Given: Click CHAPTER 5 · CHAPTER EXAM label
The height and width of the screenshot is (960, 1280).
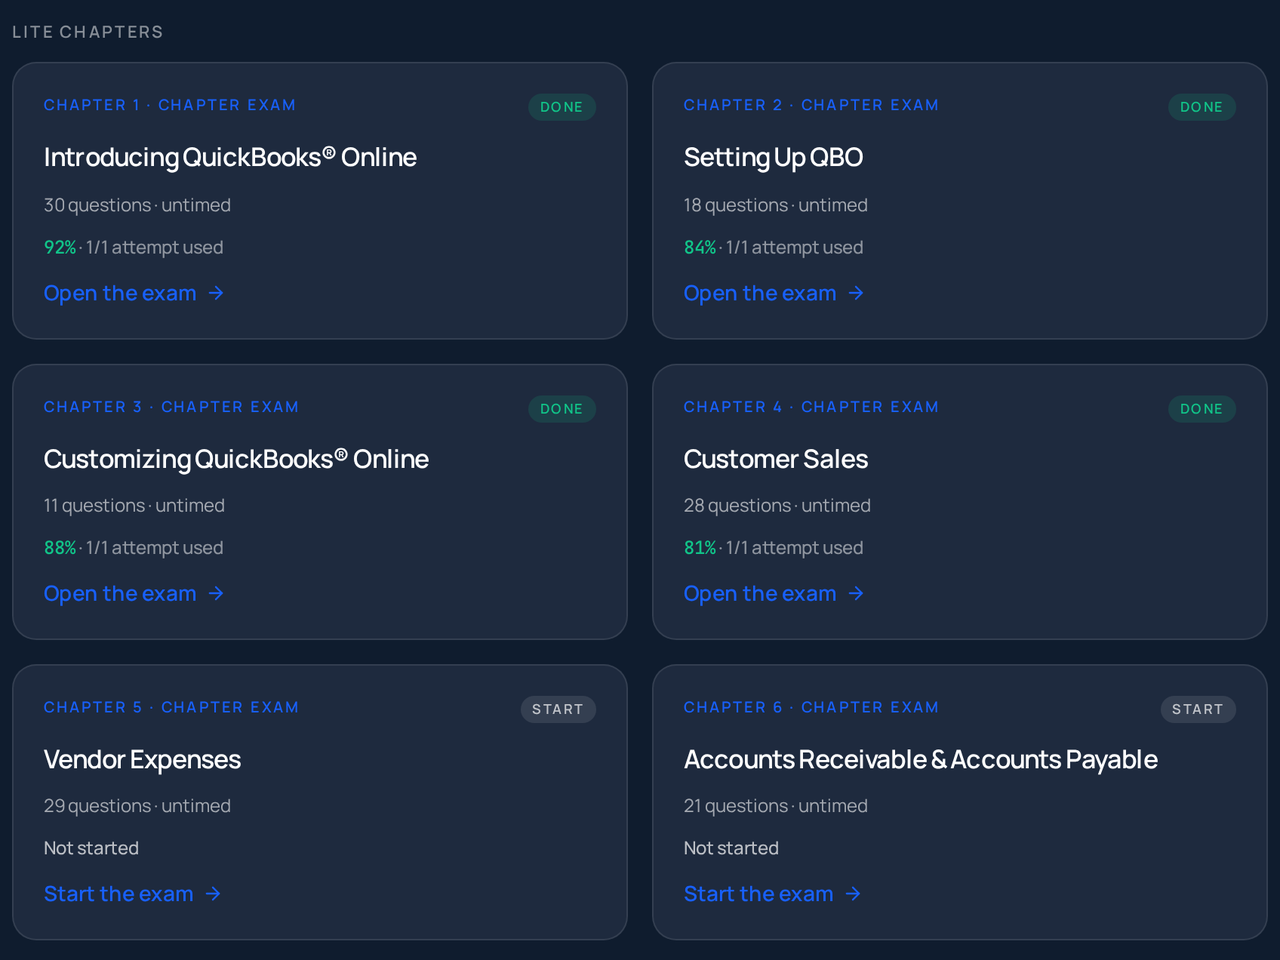Looking at the screenshot, I should 171,707.
